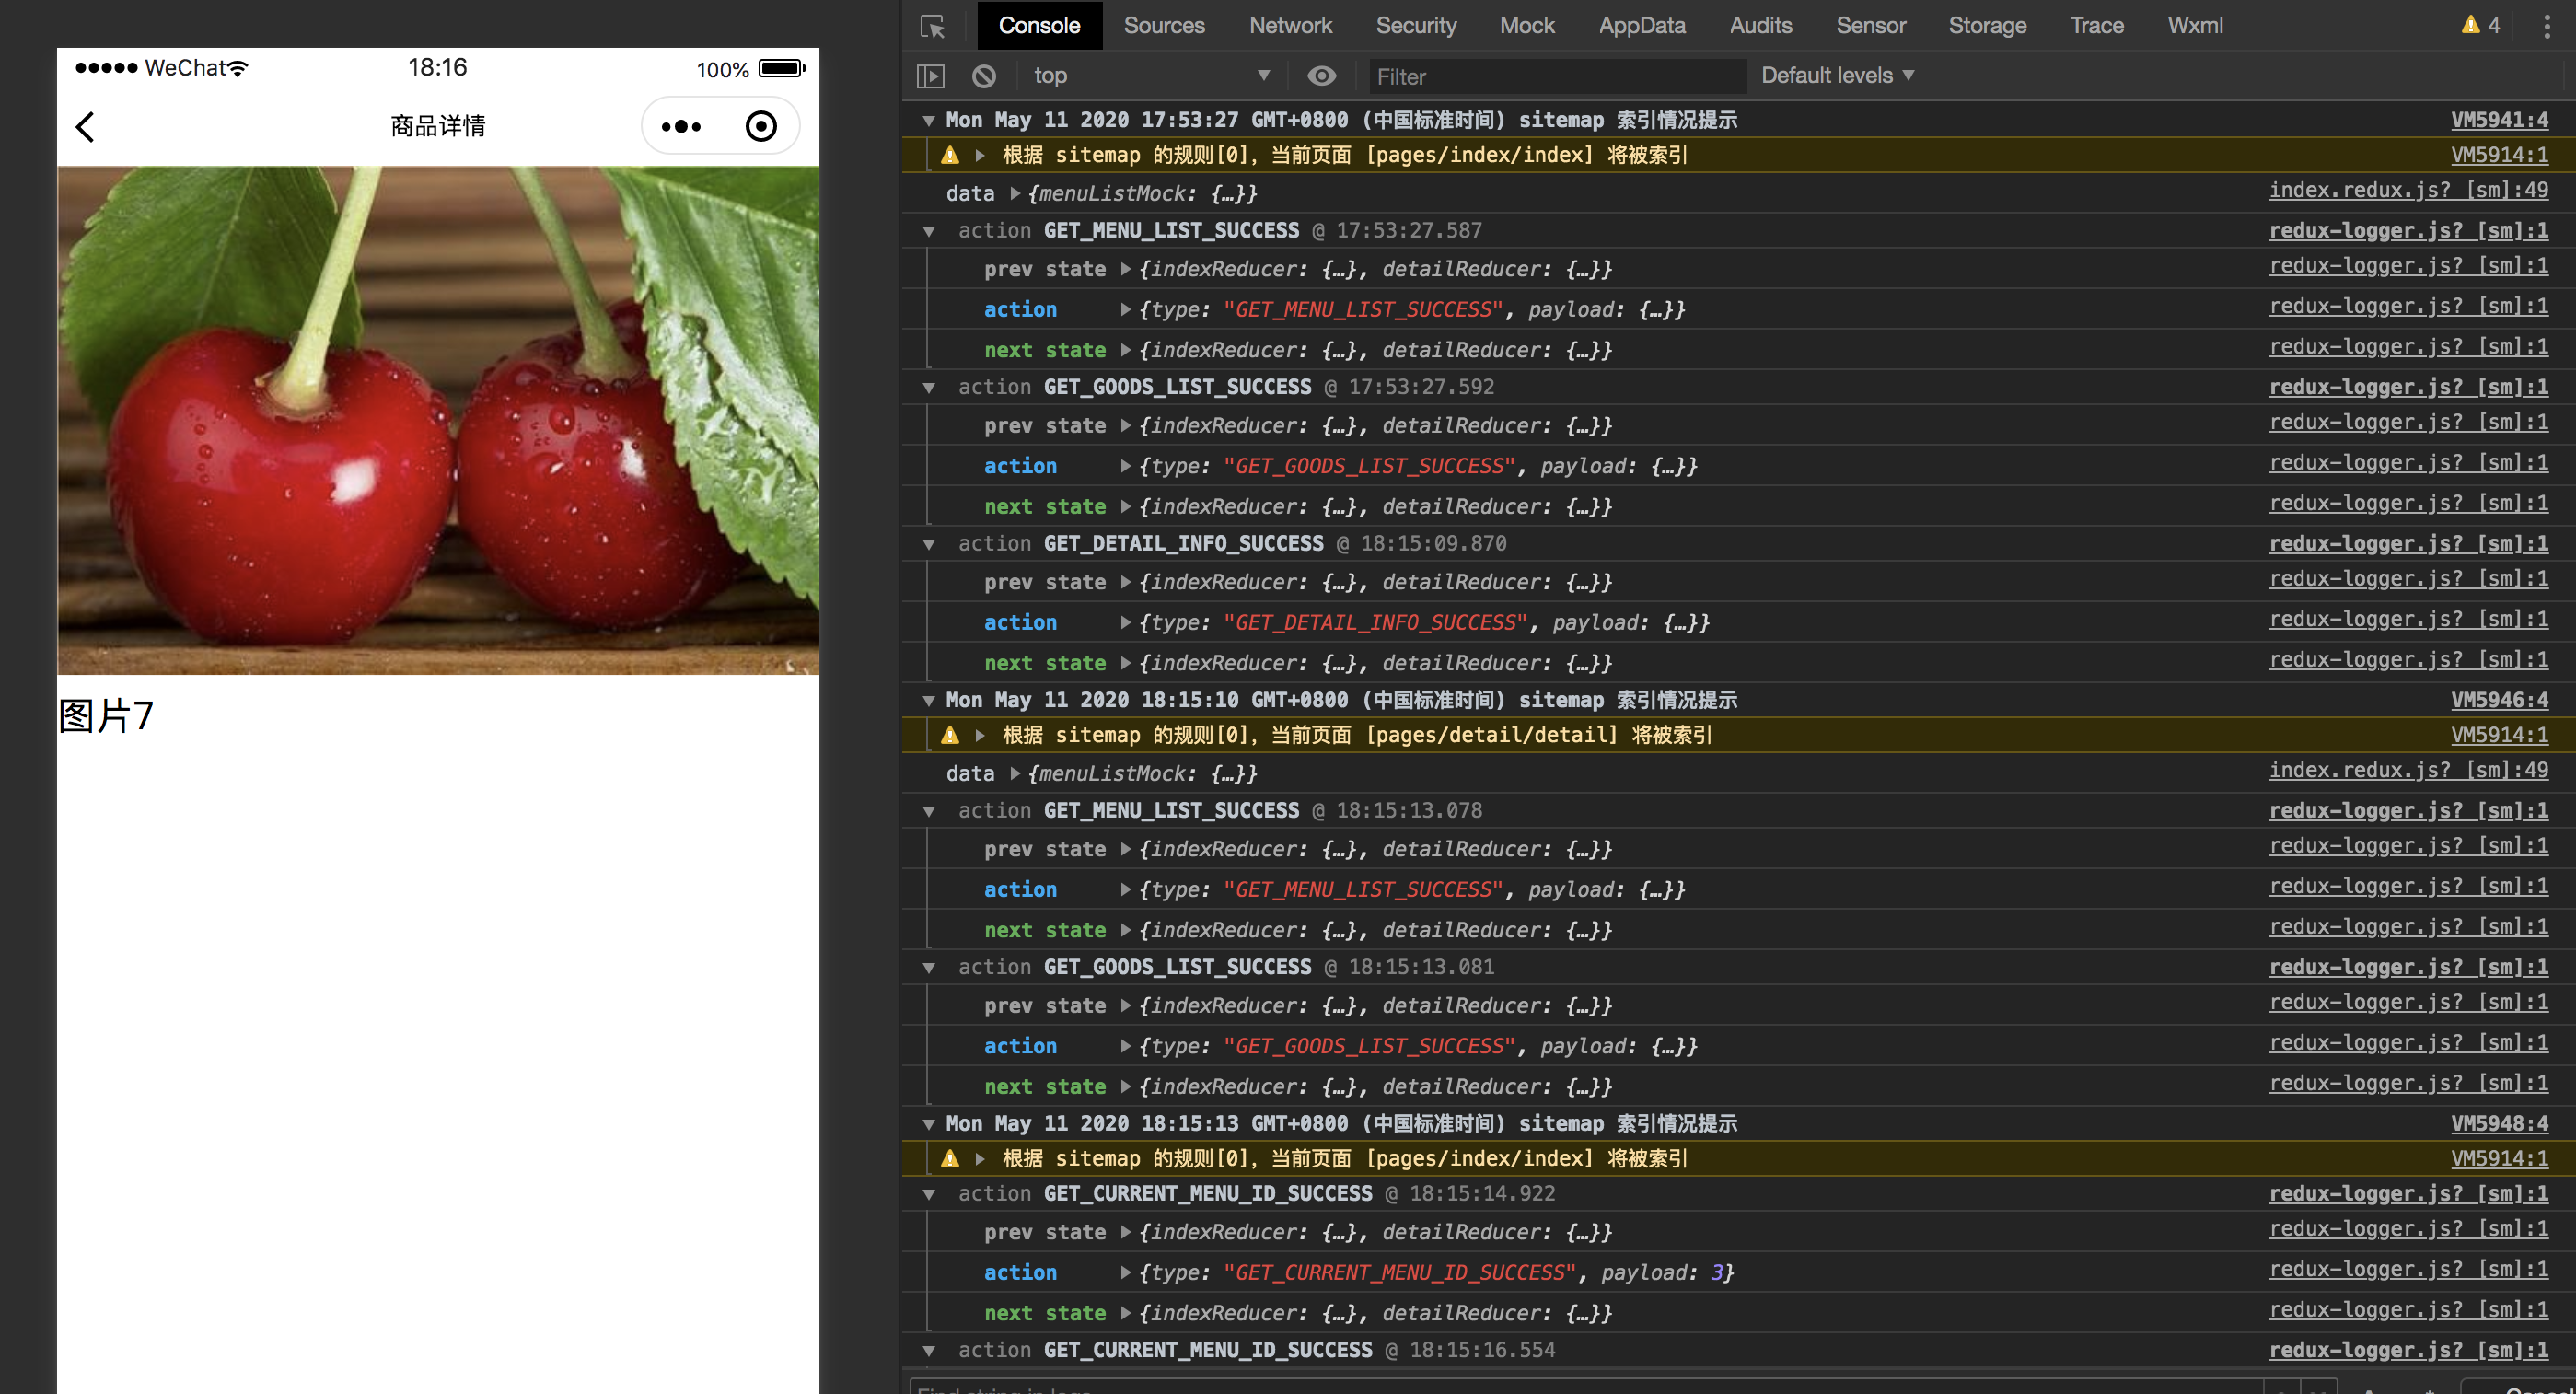Switch to the Network tab
Screen dimensions: 2576x1394
(x=1290, y=26)
